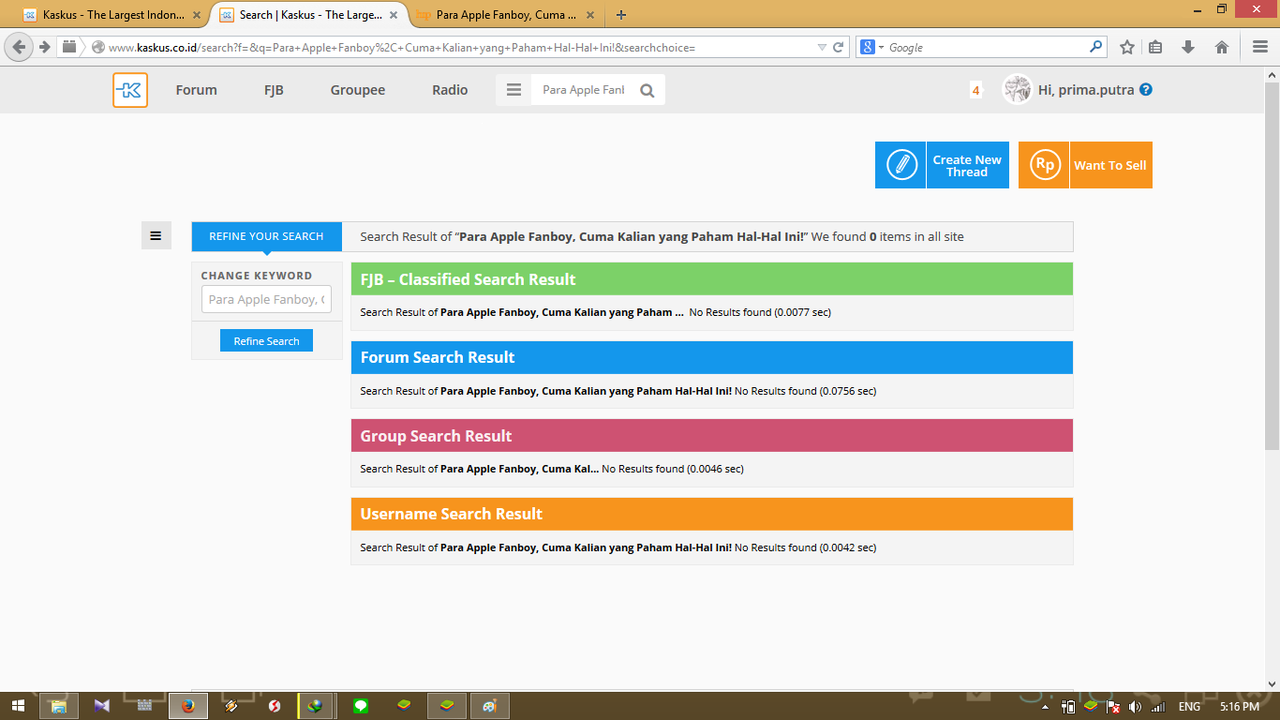Click the browser URL address bar
The height and width of the screenshot is (720, 1280).
[460, 47]
